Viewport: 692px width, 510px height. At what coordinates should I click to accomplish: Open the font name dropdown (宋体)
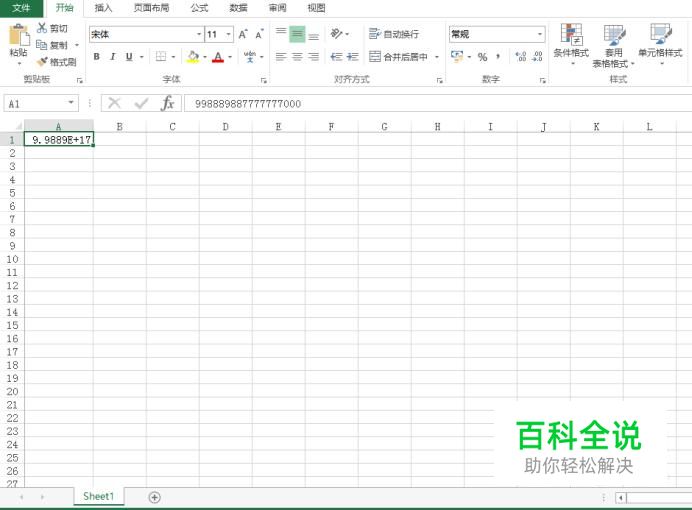click(x=199, y=34)
